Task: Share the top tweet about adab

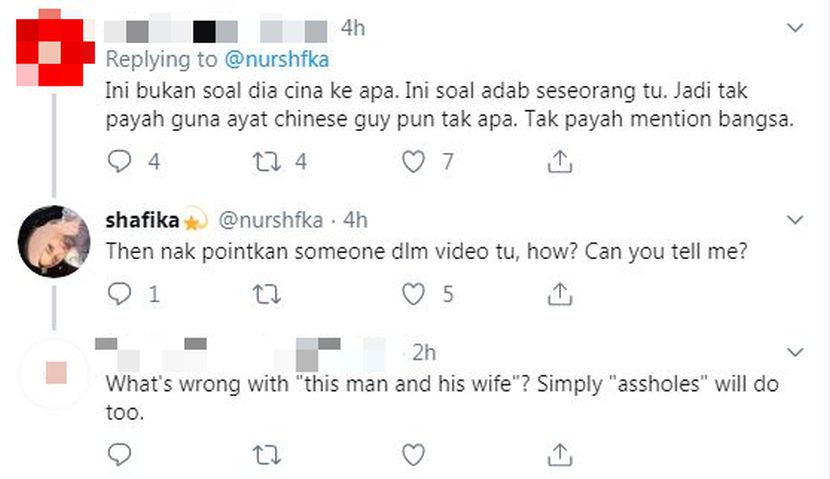Action: pyautogui.click(x=561, y=160)
